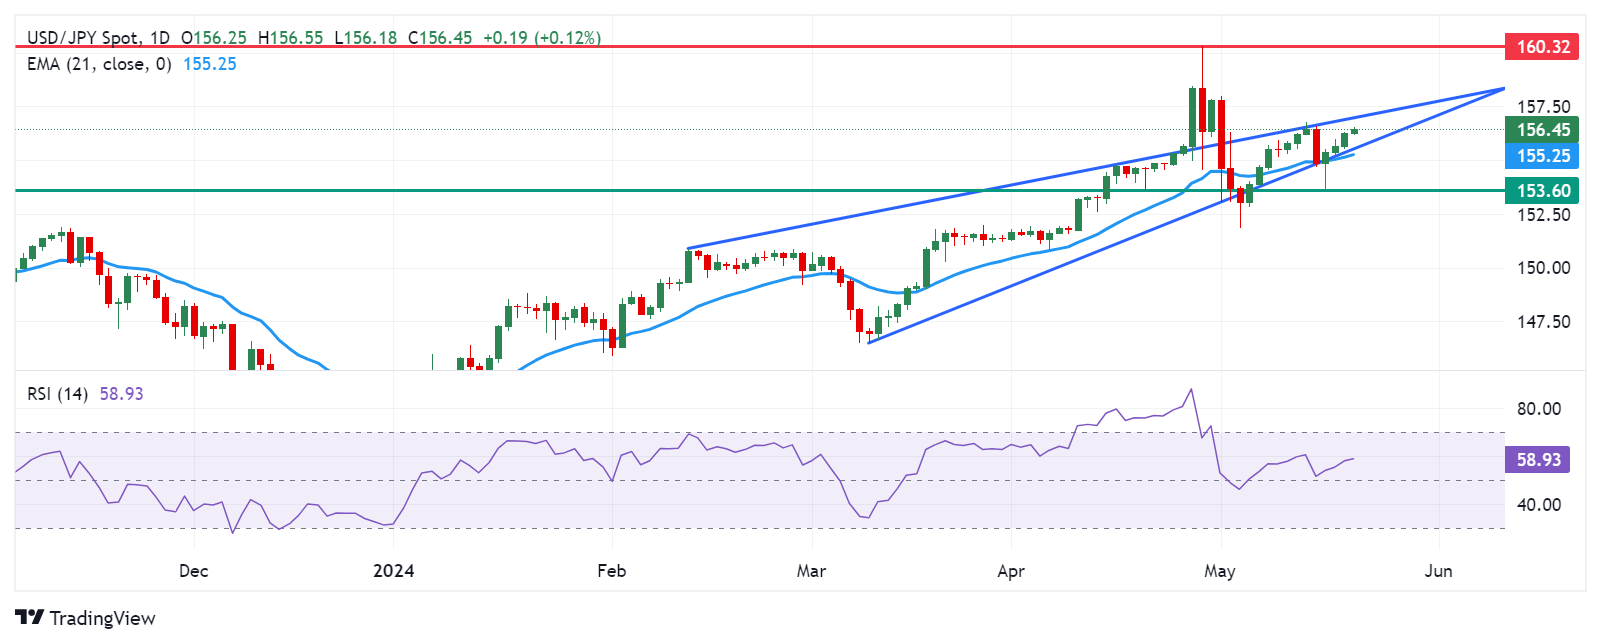The image size is (1601, 644).
Task: Click the blue 155.25 EMA price tag
Action: 1541,156
